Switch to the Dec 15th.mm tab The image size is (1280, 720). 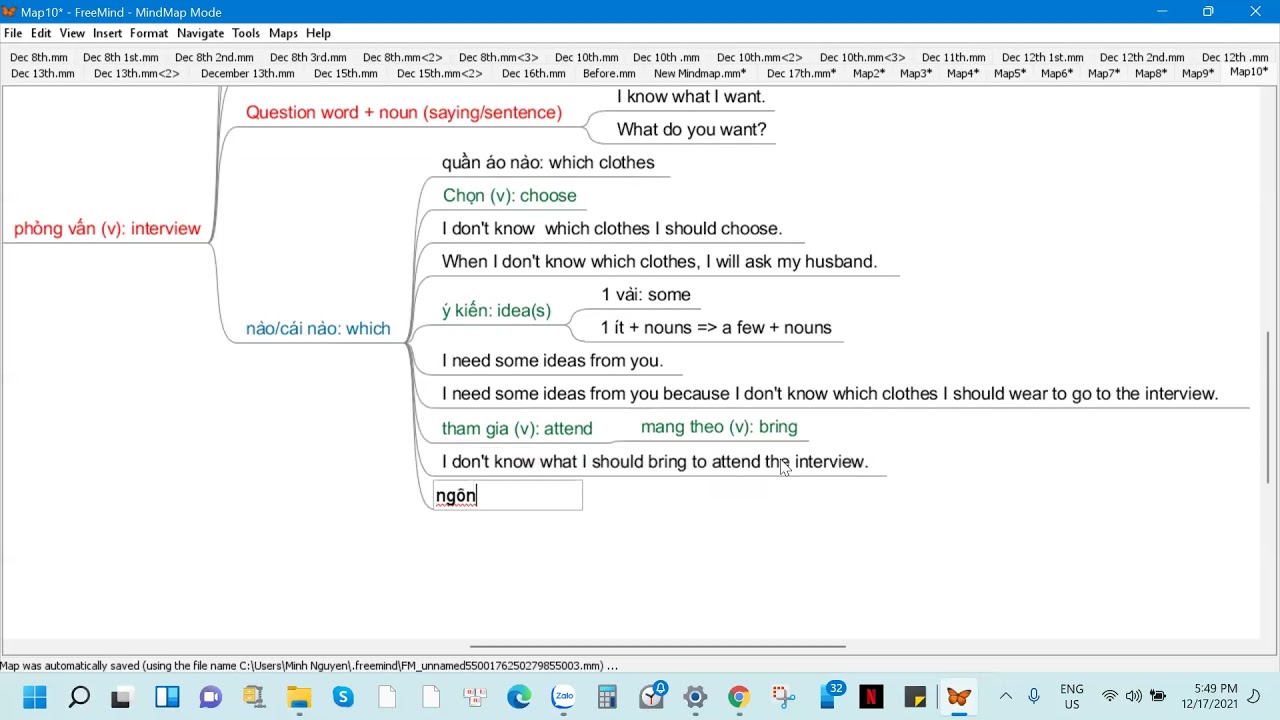click(x=345, y=73)
